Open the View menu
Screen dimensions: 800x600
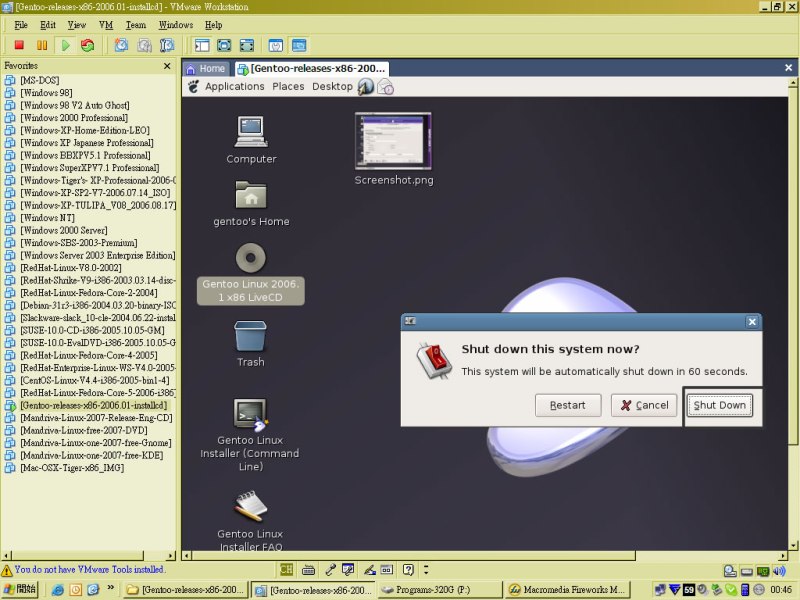coord(77,25)
